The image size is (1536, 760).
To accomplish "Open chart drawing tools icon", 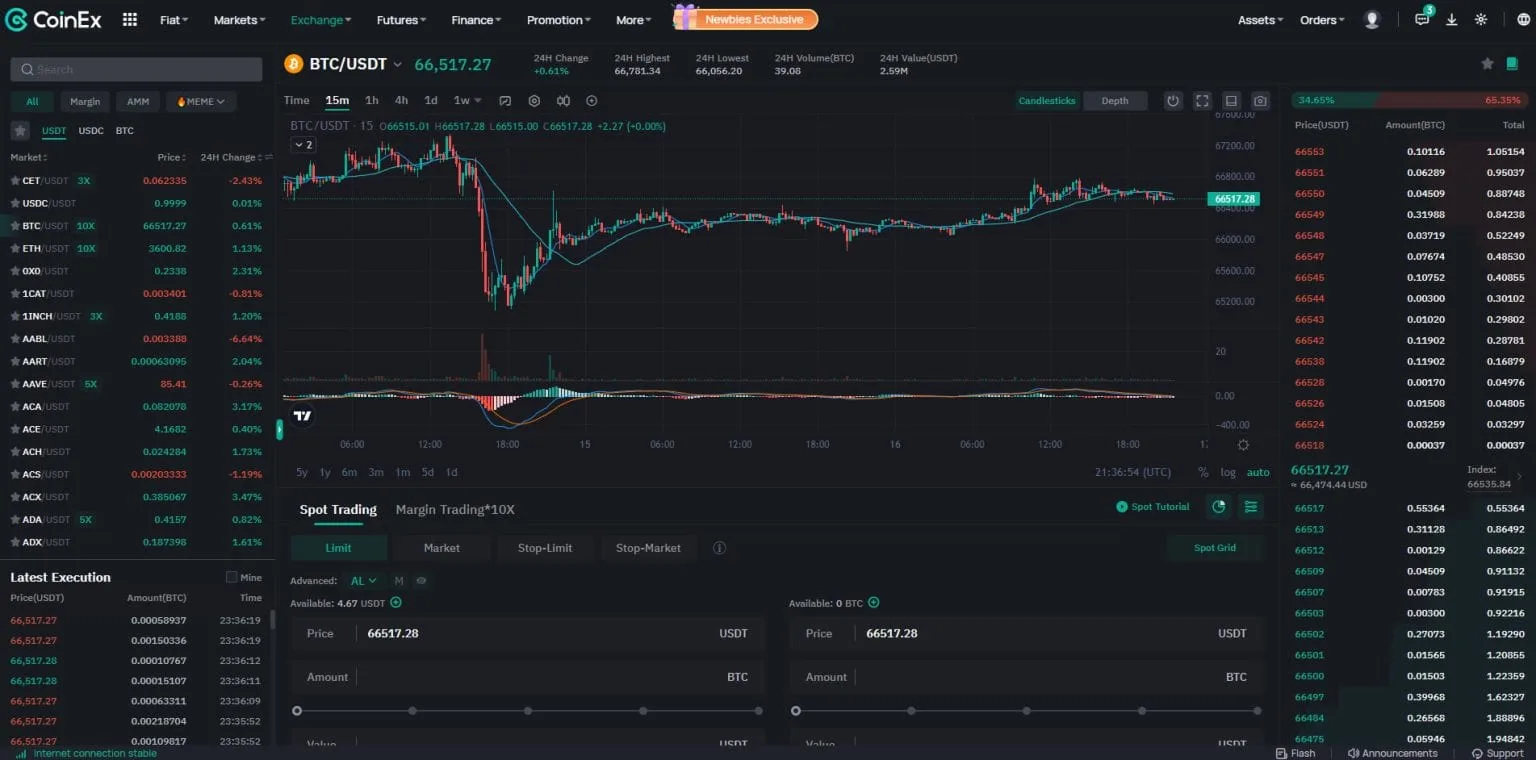I will coord(505,100).
